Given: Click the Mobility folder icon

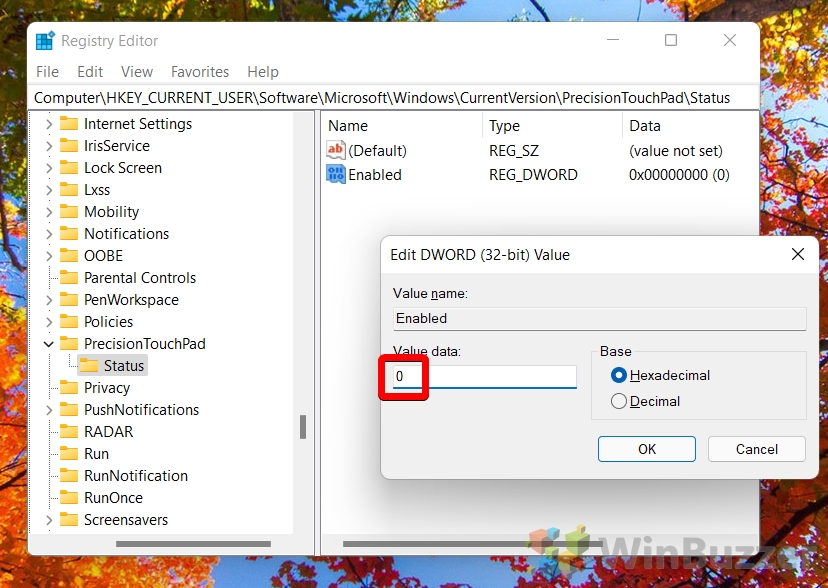Looking at the screenshot, I should point(69,212).
